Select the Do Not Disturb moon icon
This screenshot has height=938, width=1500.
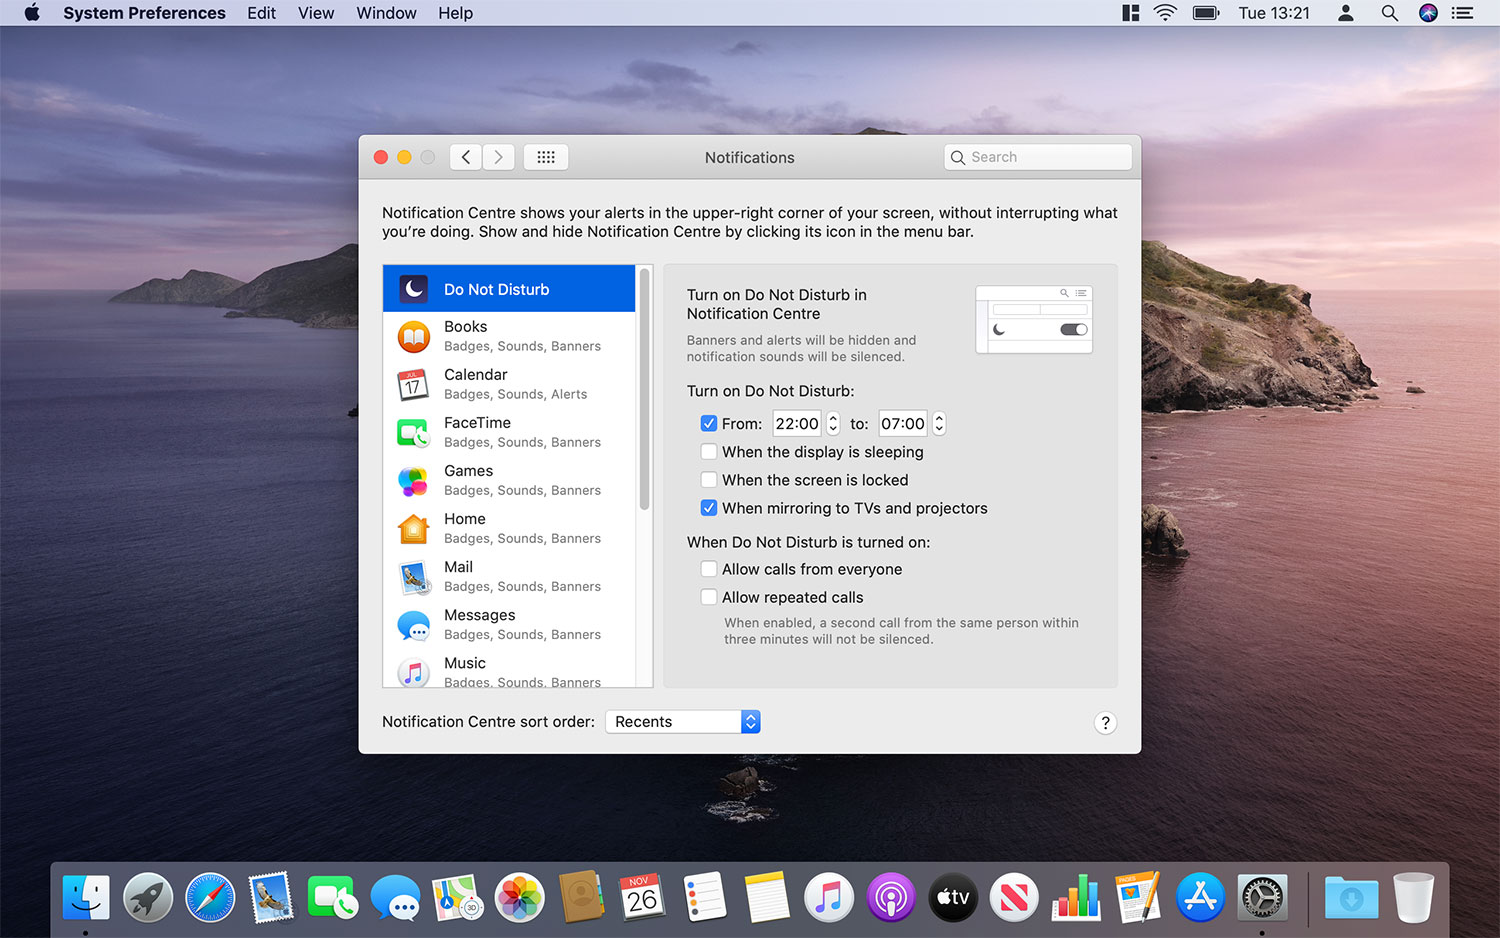tap(414, 288)
